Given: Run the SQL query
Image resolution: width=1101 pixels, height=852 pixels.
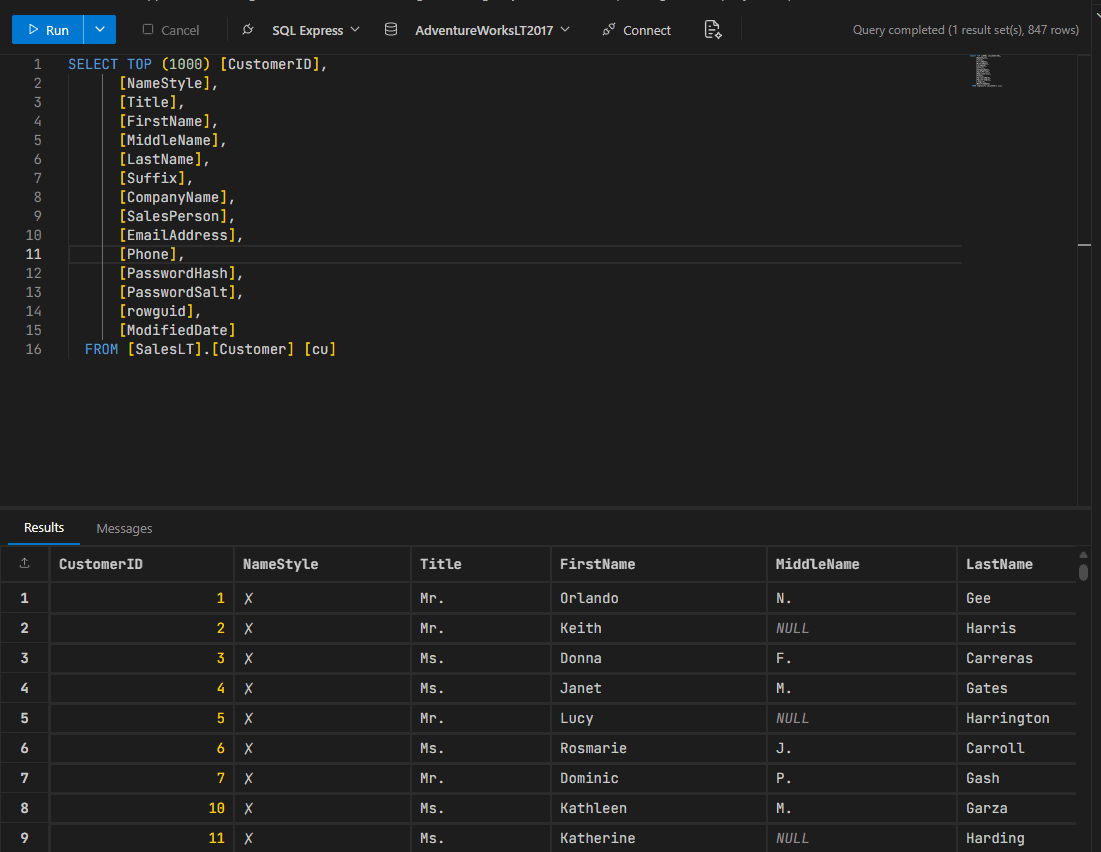Looking at the screenshot, I should [x=48, y=30].
